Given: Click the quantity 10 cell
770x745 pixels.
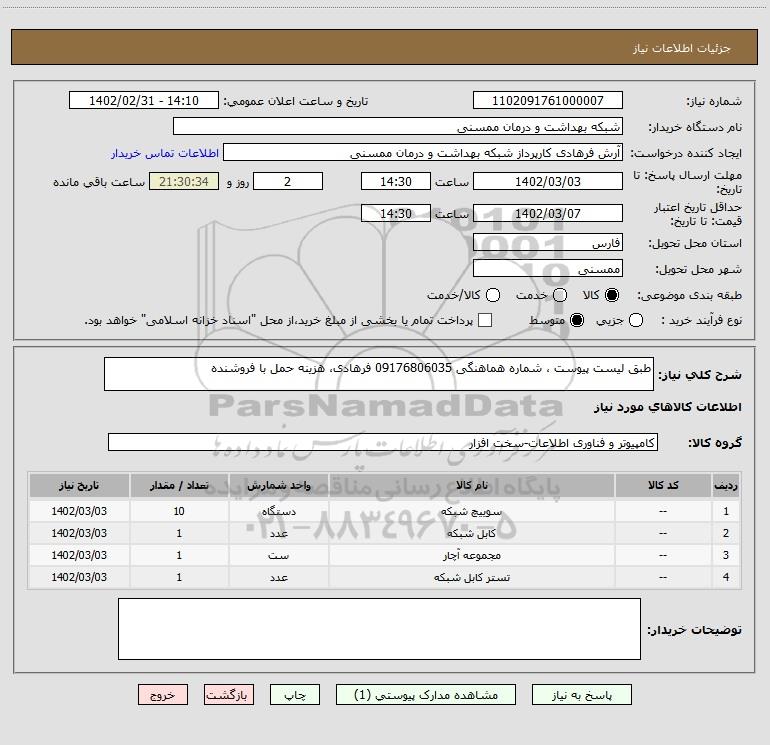Looking at the screenshot, I should point(179,511).
